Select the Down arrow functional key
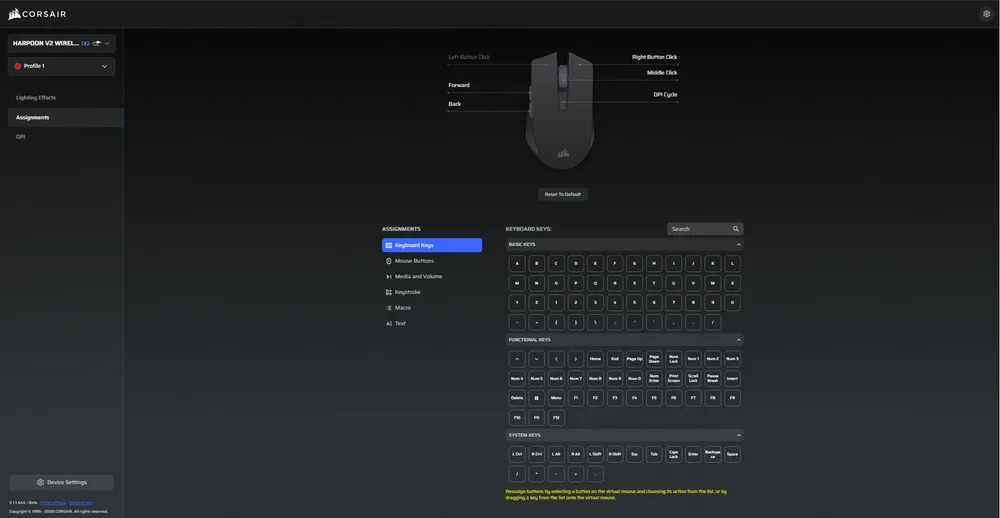Screen dimensions: 1000x518 point(536,359)
